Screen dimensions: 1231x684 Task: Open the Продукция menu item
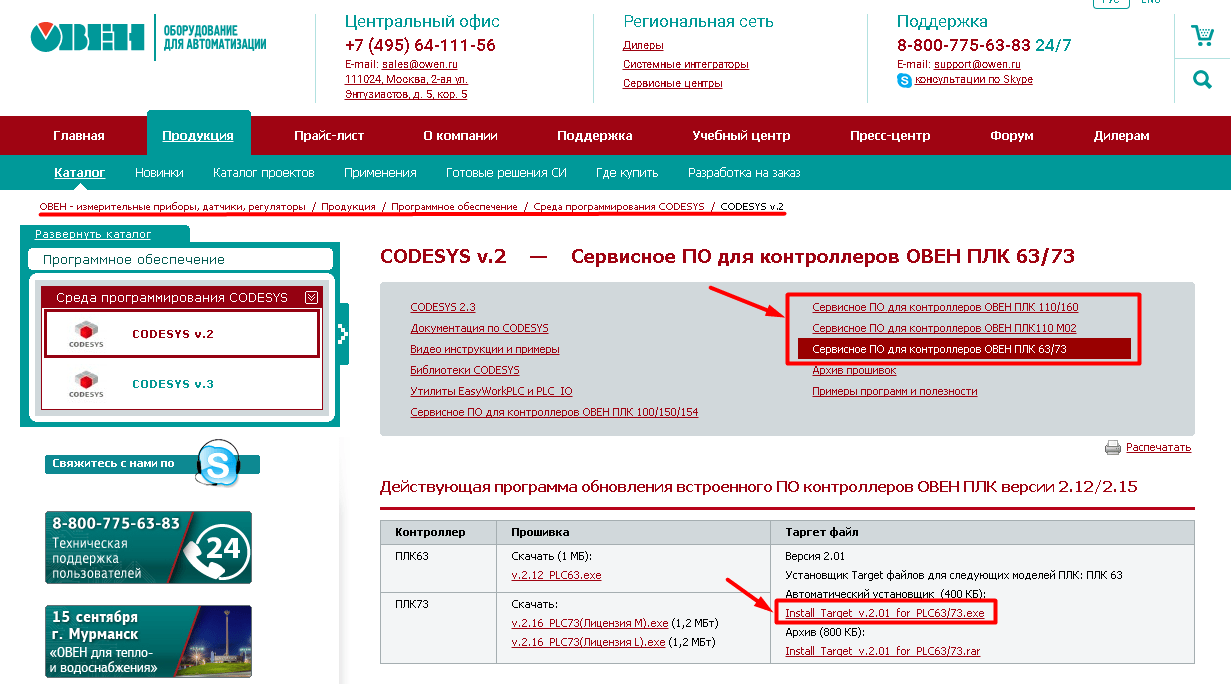(198, 136)
